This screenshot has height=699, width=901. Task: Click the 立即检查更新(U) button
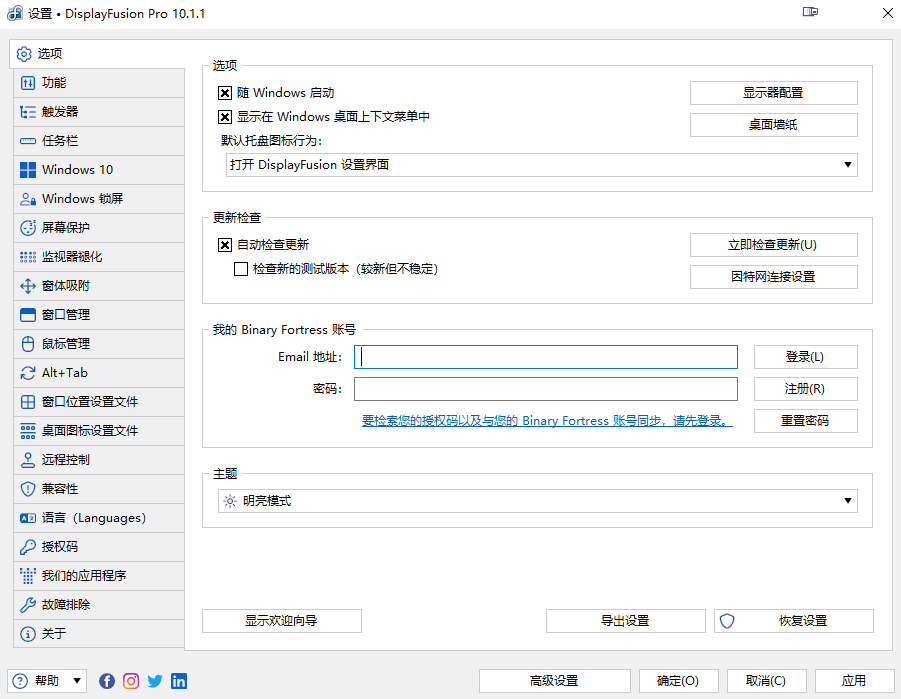pos(773,245)
